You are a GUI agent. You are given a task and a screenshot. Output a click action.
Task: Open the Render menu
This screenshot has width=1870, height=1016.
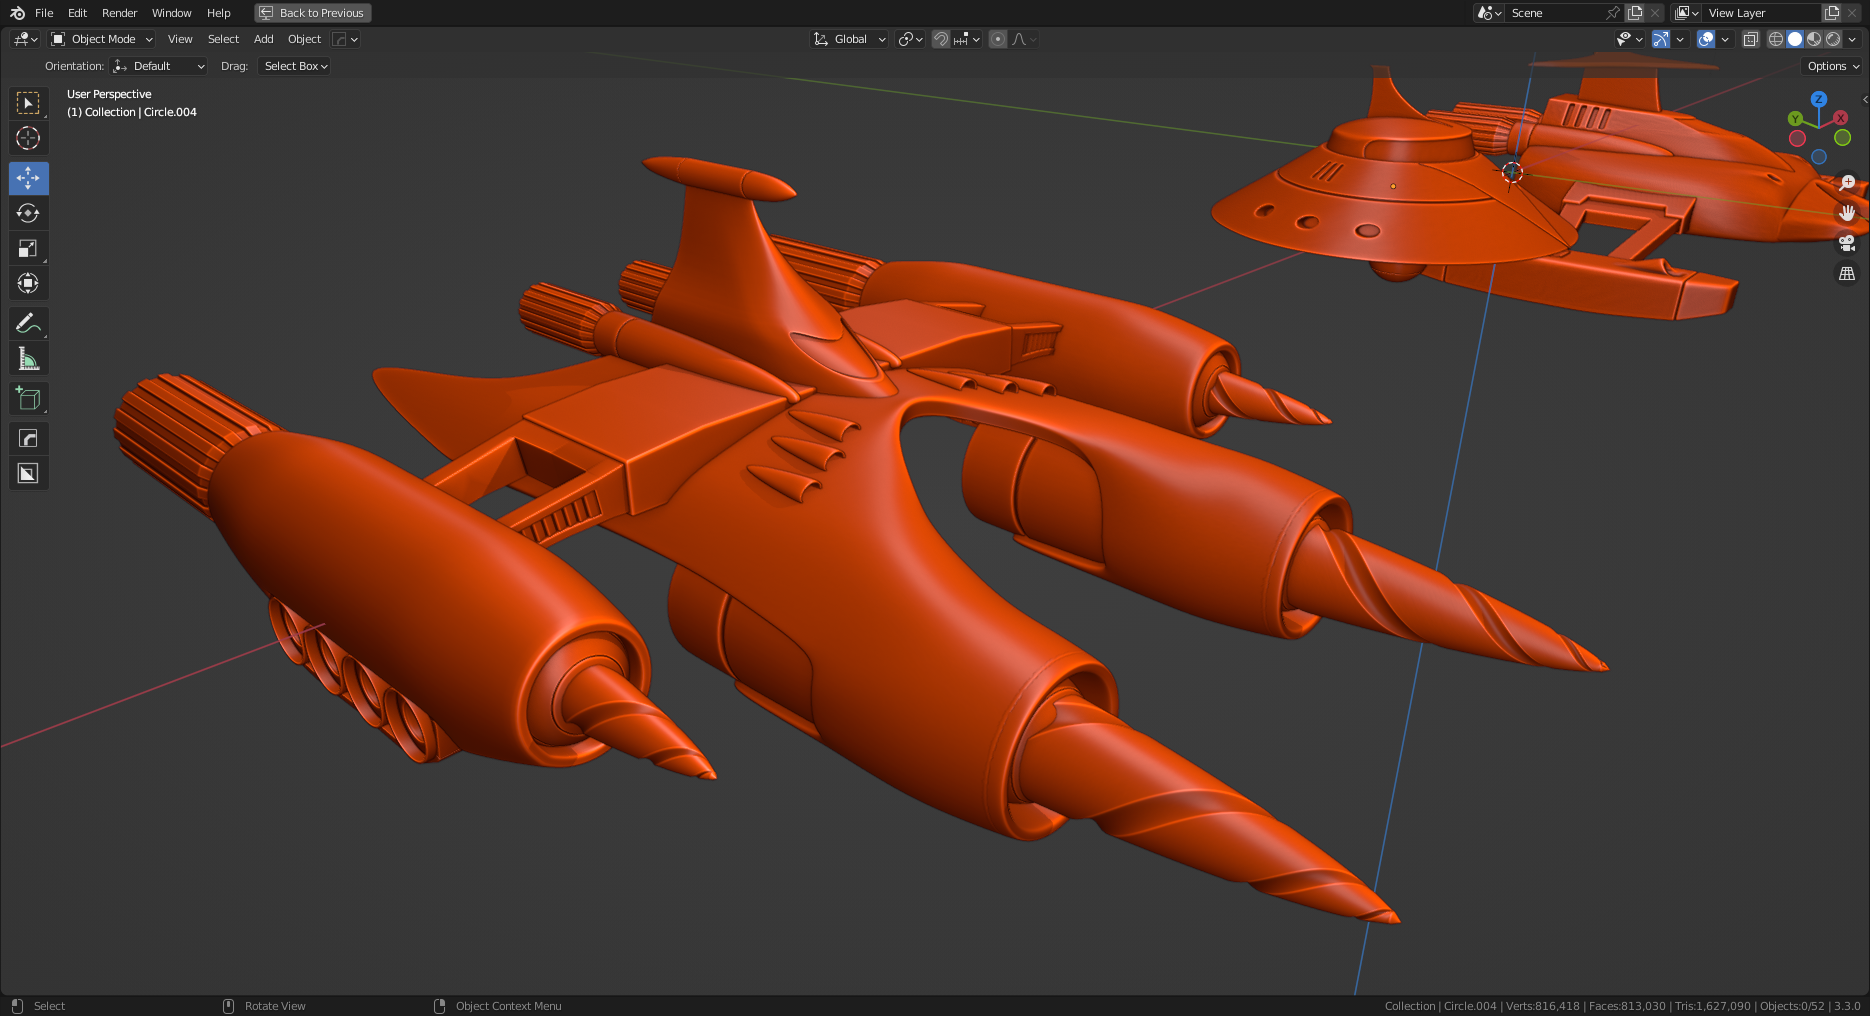pos(119,13)
